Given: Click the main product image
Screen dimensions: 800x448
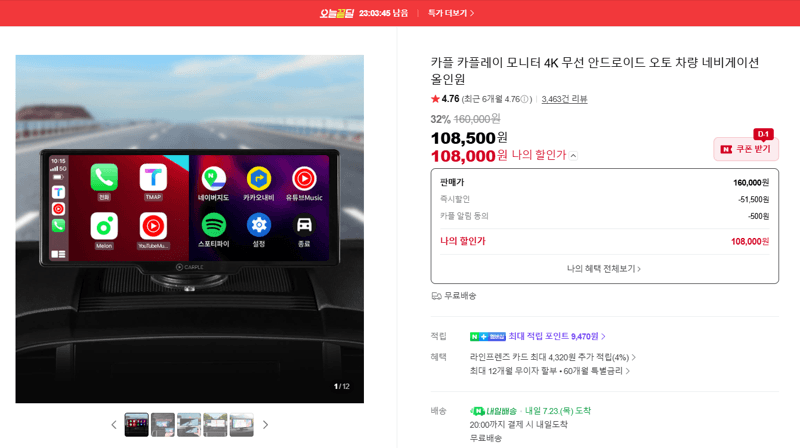Looking at the screenshot, I should tap(190, 229).
